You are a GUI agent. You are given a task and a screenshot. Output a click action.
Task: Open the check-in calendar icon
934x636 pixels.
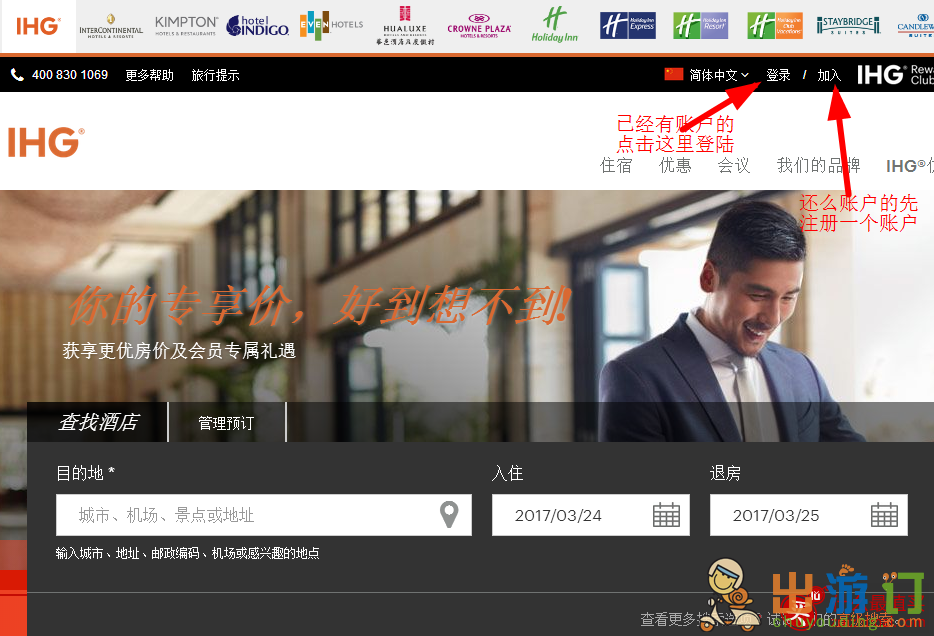[666, 515]
